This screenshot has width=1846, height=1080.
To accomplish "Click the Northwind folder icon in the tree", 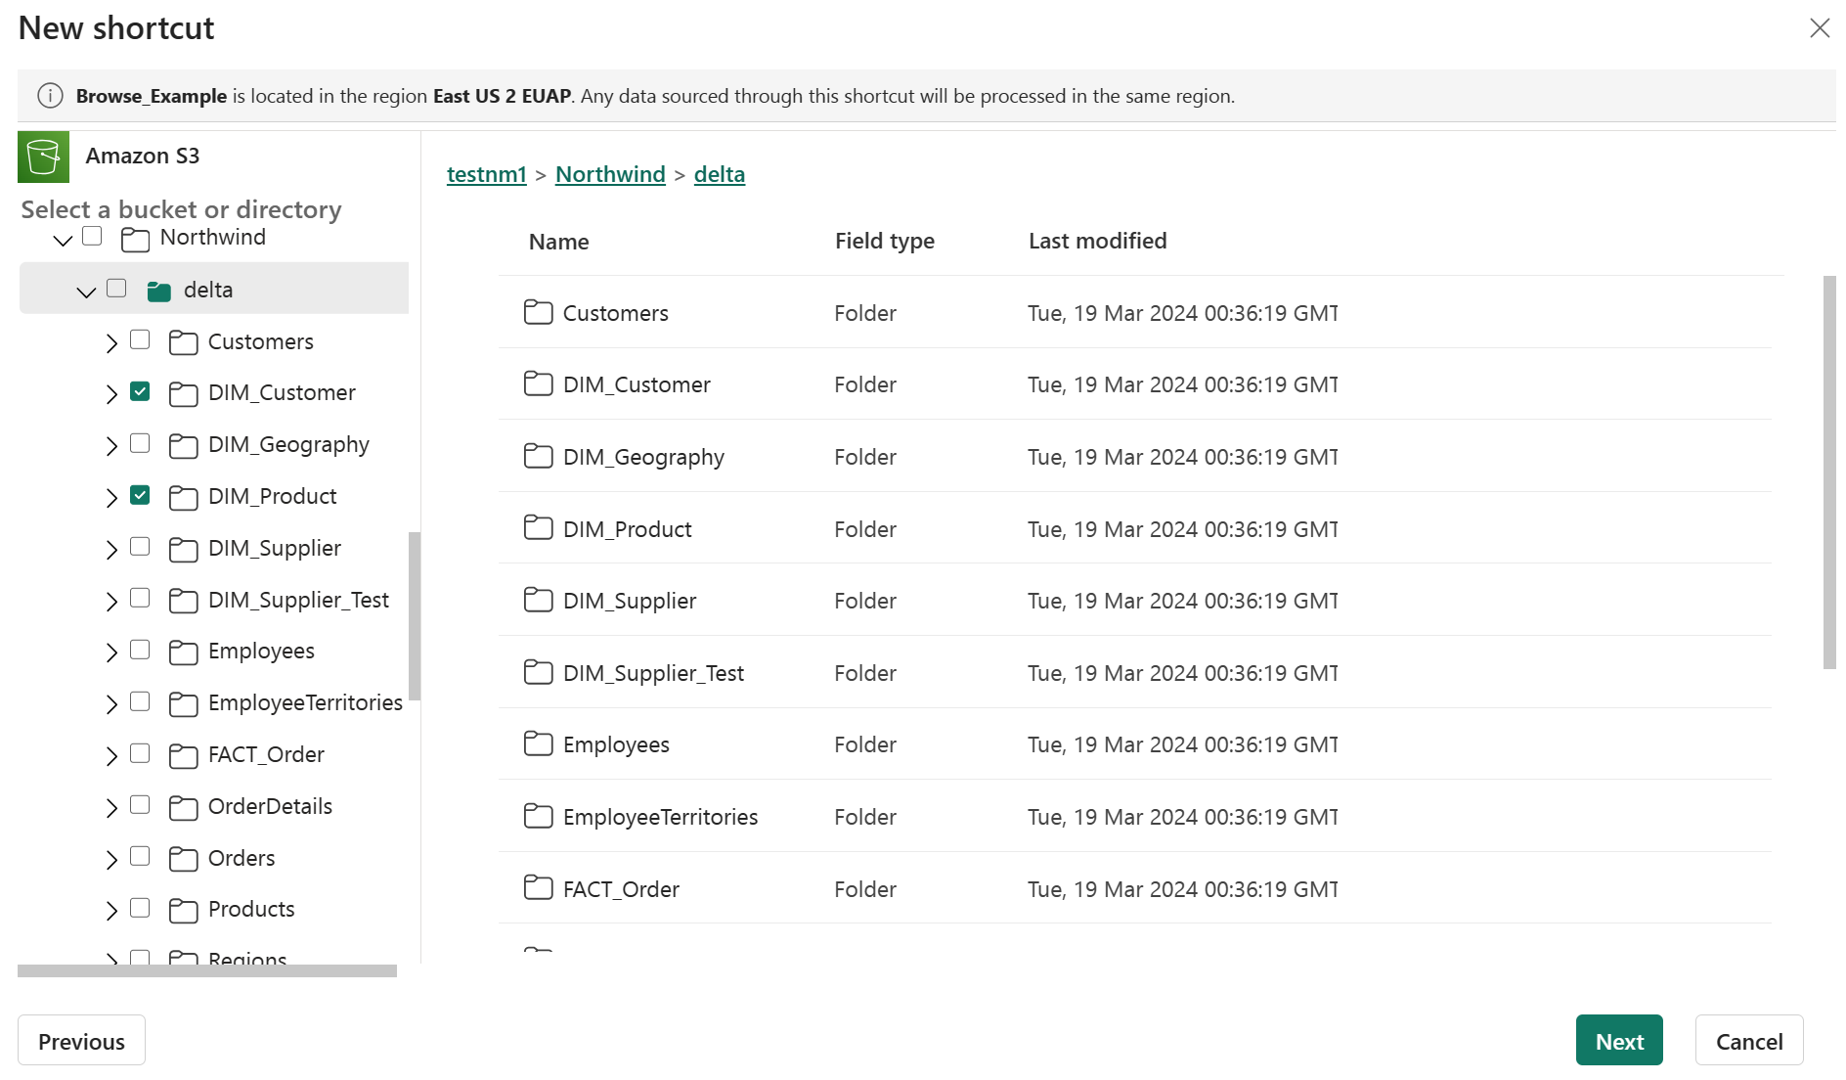I will coord(135,239).
